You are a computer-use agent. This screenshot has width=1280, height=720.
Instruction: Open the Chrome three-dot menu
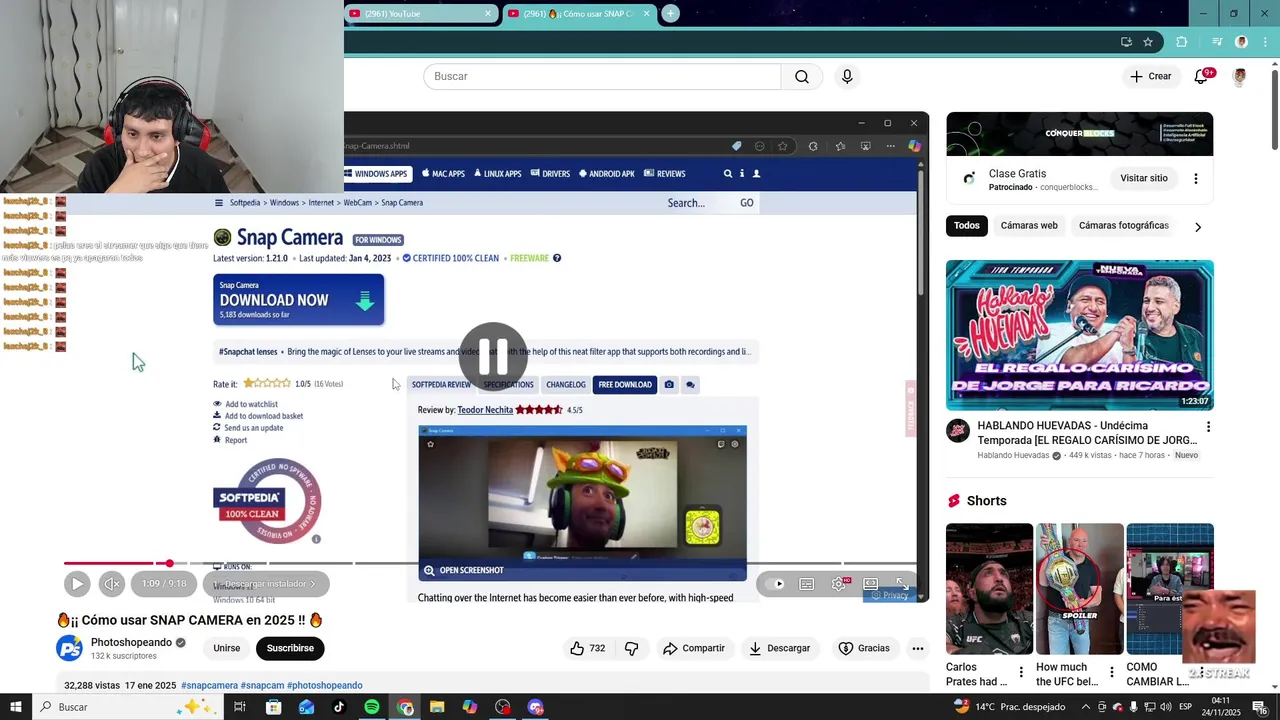[1265, 42]
